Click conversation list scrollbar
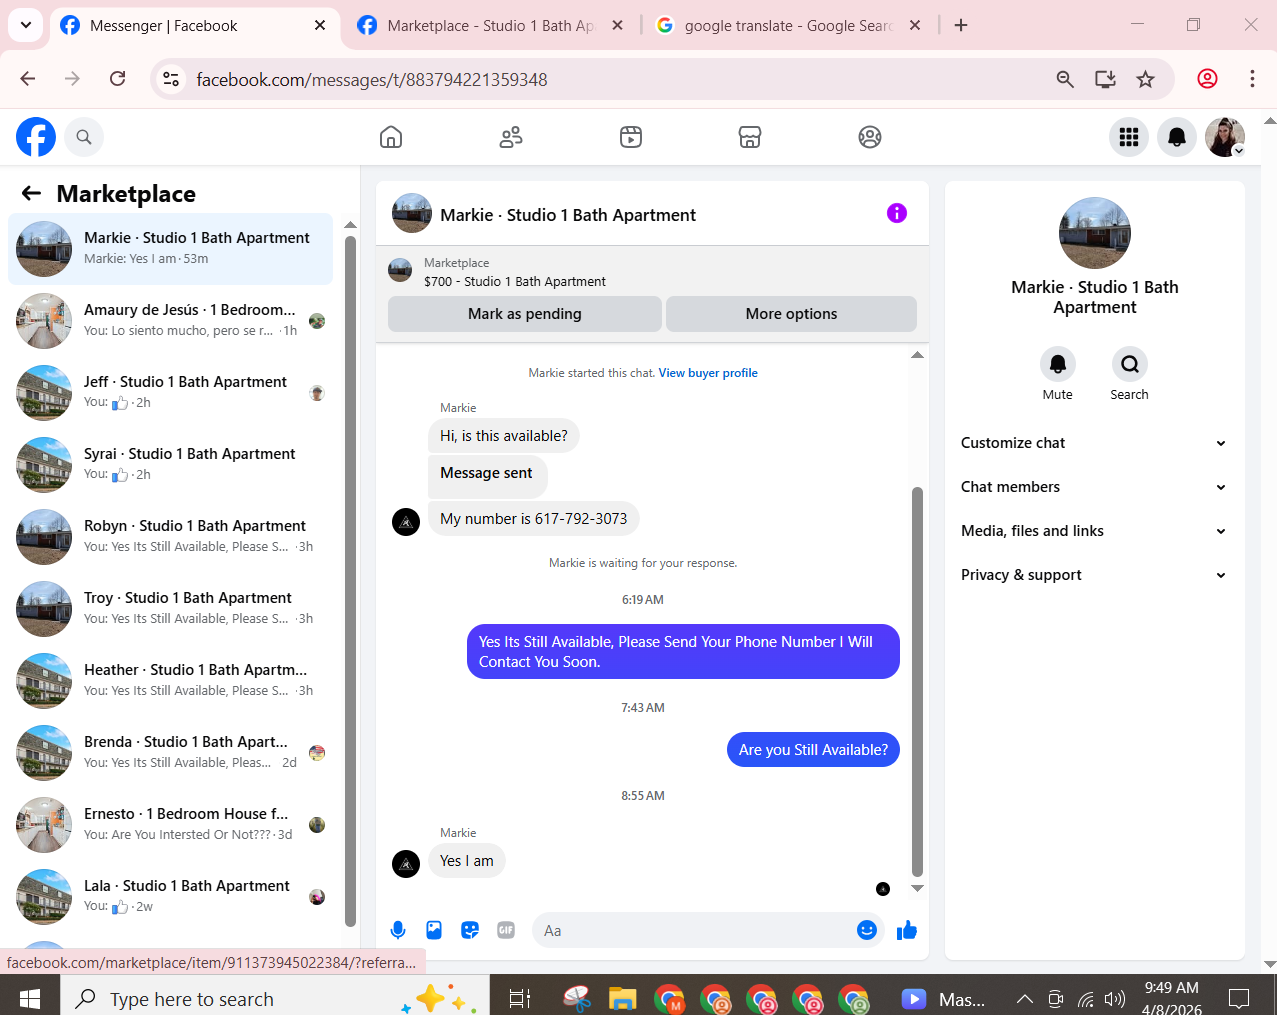This screenshot has height=1015, width=1277. [x=350, y=580]
